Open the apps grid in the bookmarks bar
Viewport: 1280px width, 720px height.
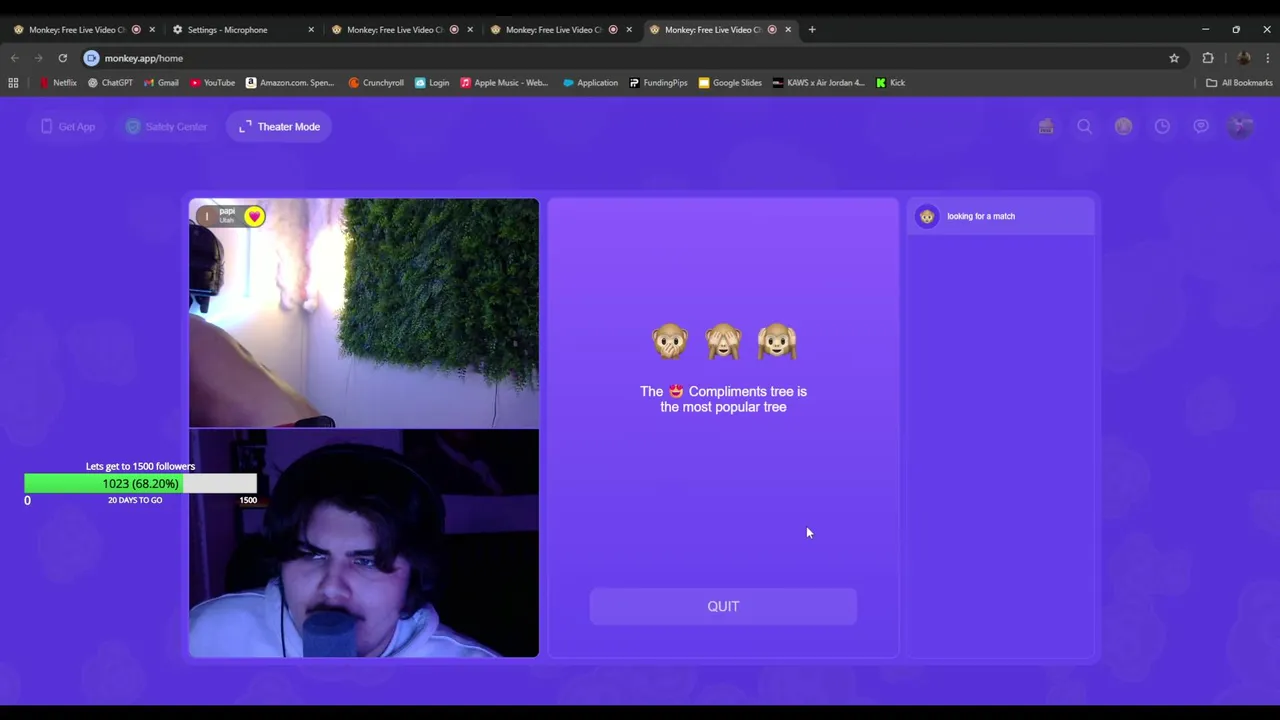point(13,83)
